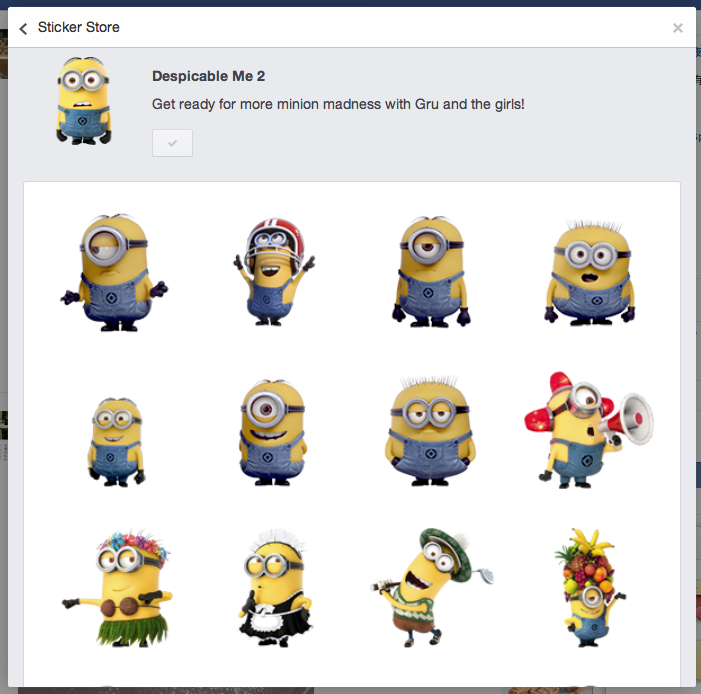Click the checkmark button under the pack description

(172, 143)
